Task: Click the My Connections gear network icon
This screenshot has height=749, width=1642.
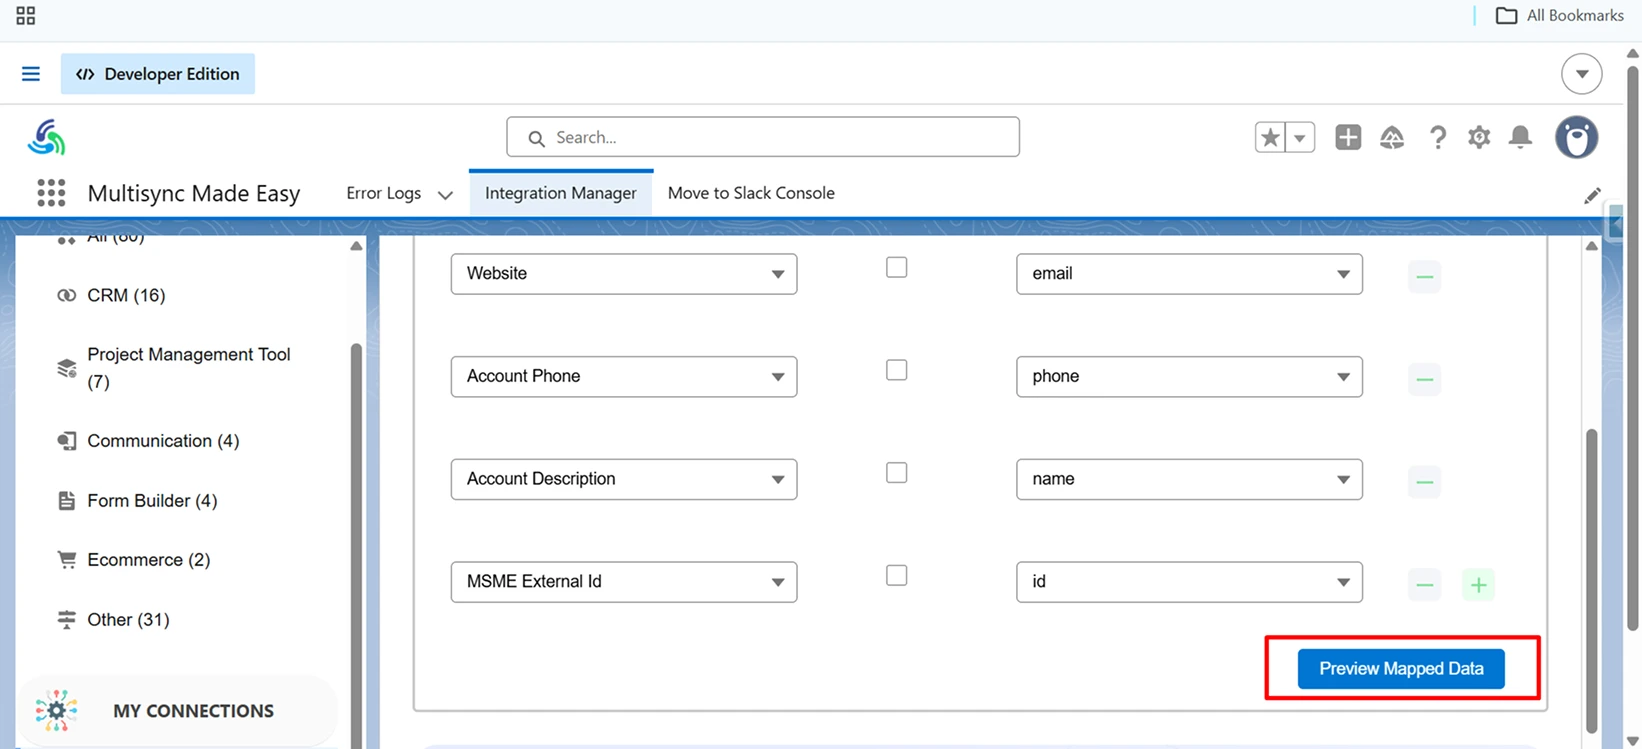Action: (56, 711)
